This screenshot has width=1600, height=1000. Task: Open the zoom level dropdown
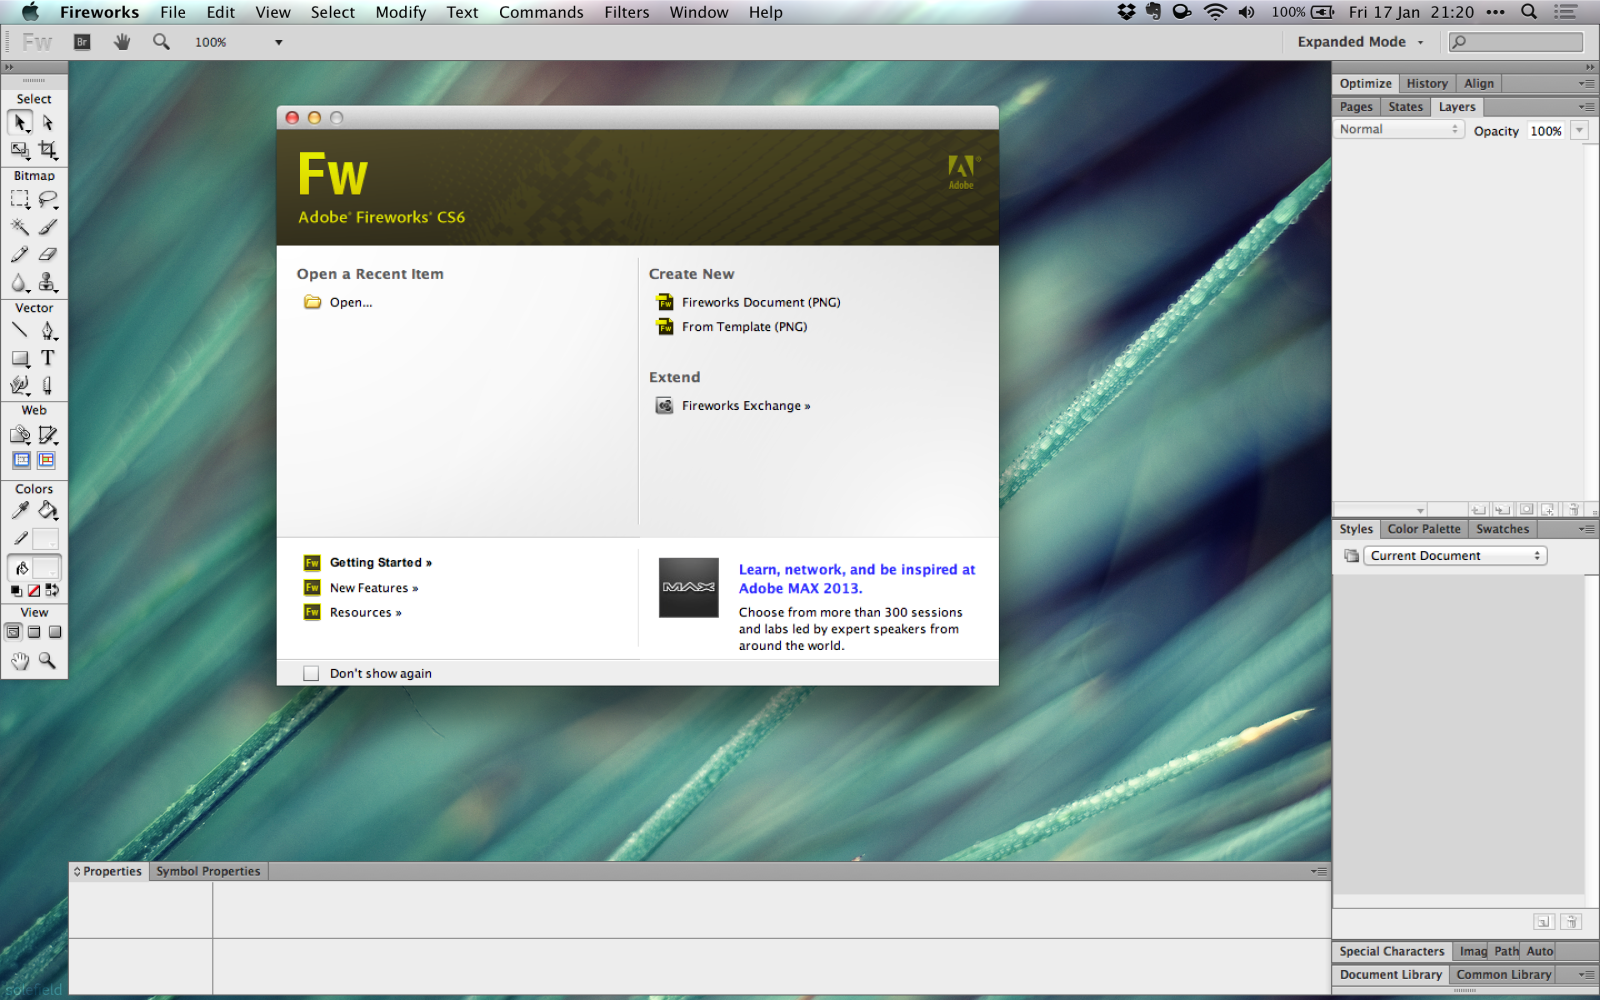coord(279,42)
